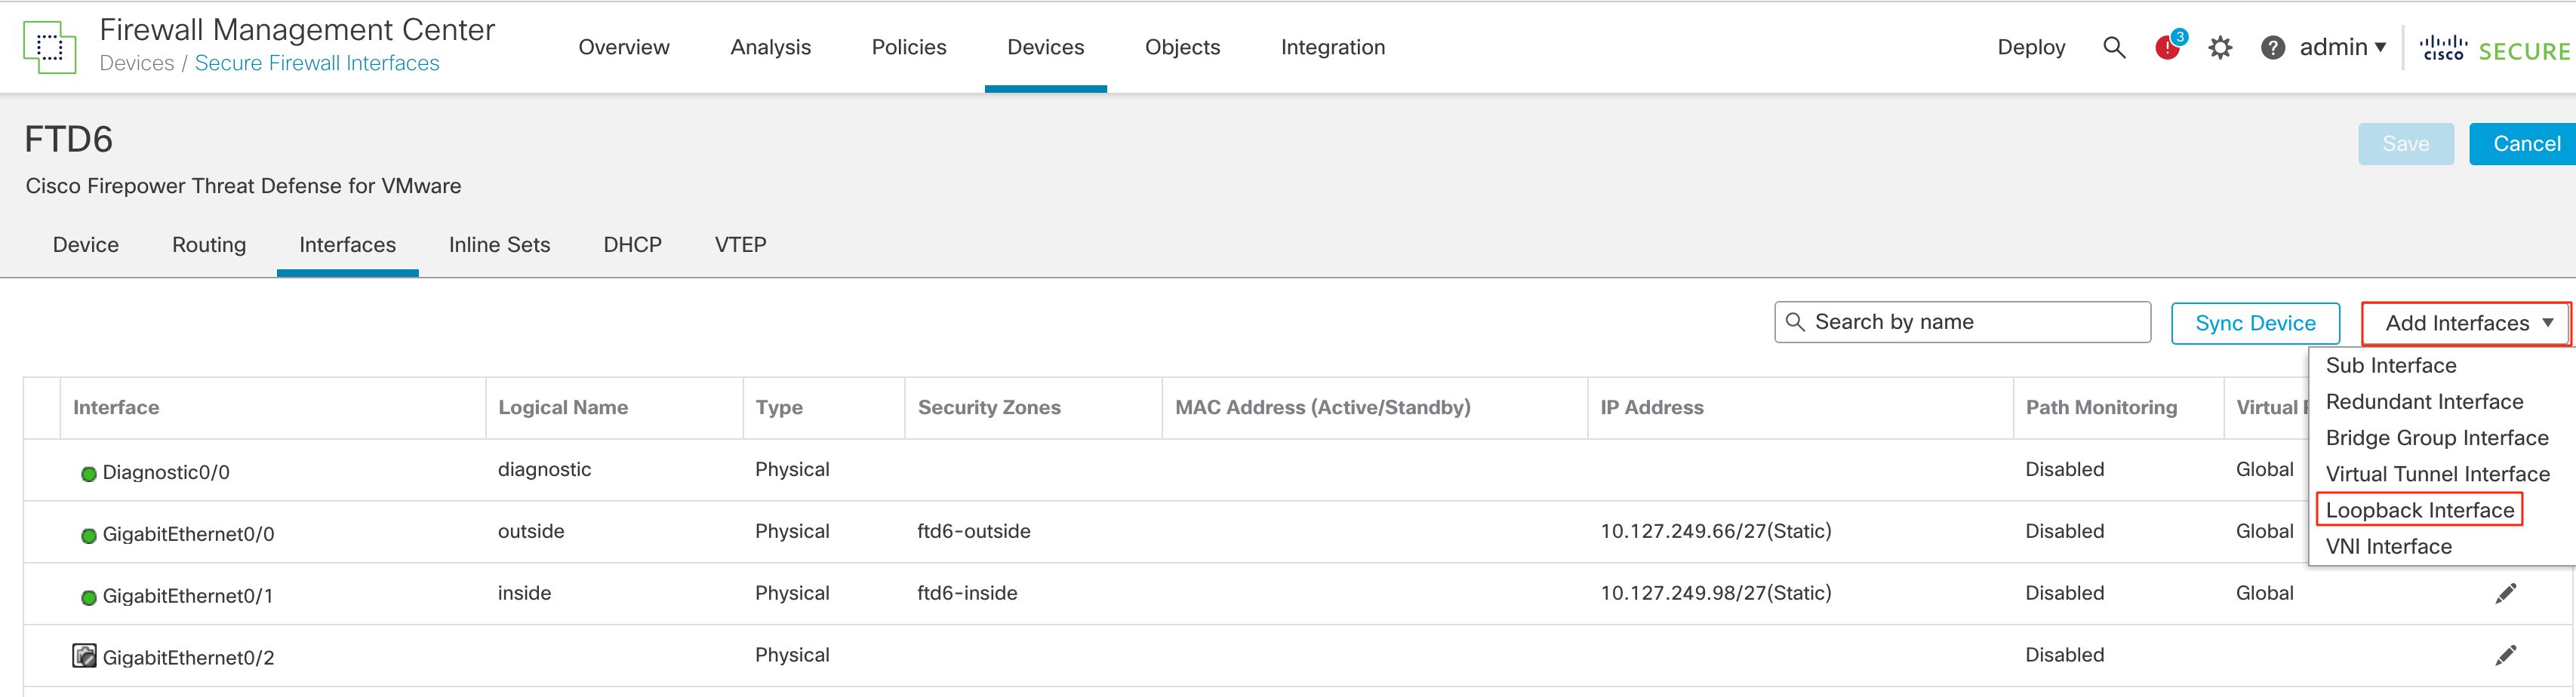Screen dimensions: 2576x697
Task: Open the Deploy menu
Action: coord(2030,47)
